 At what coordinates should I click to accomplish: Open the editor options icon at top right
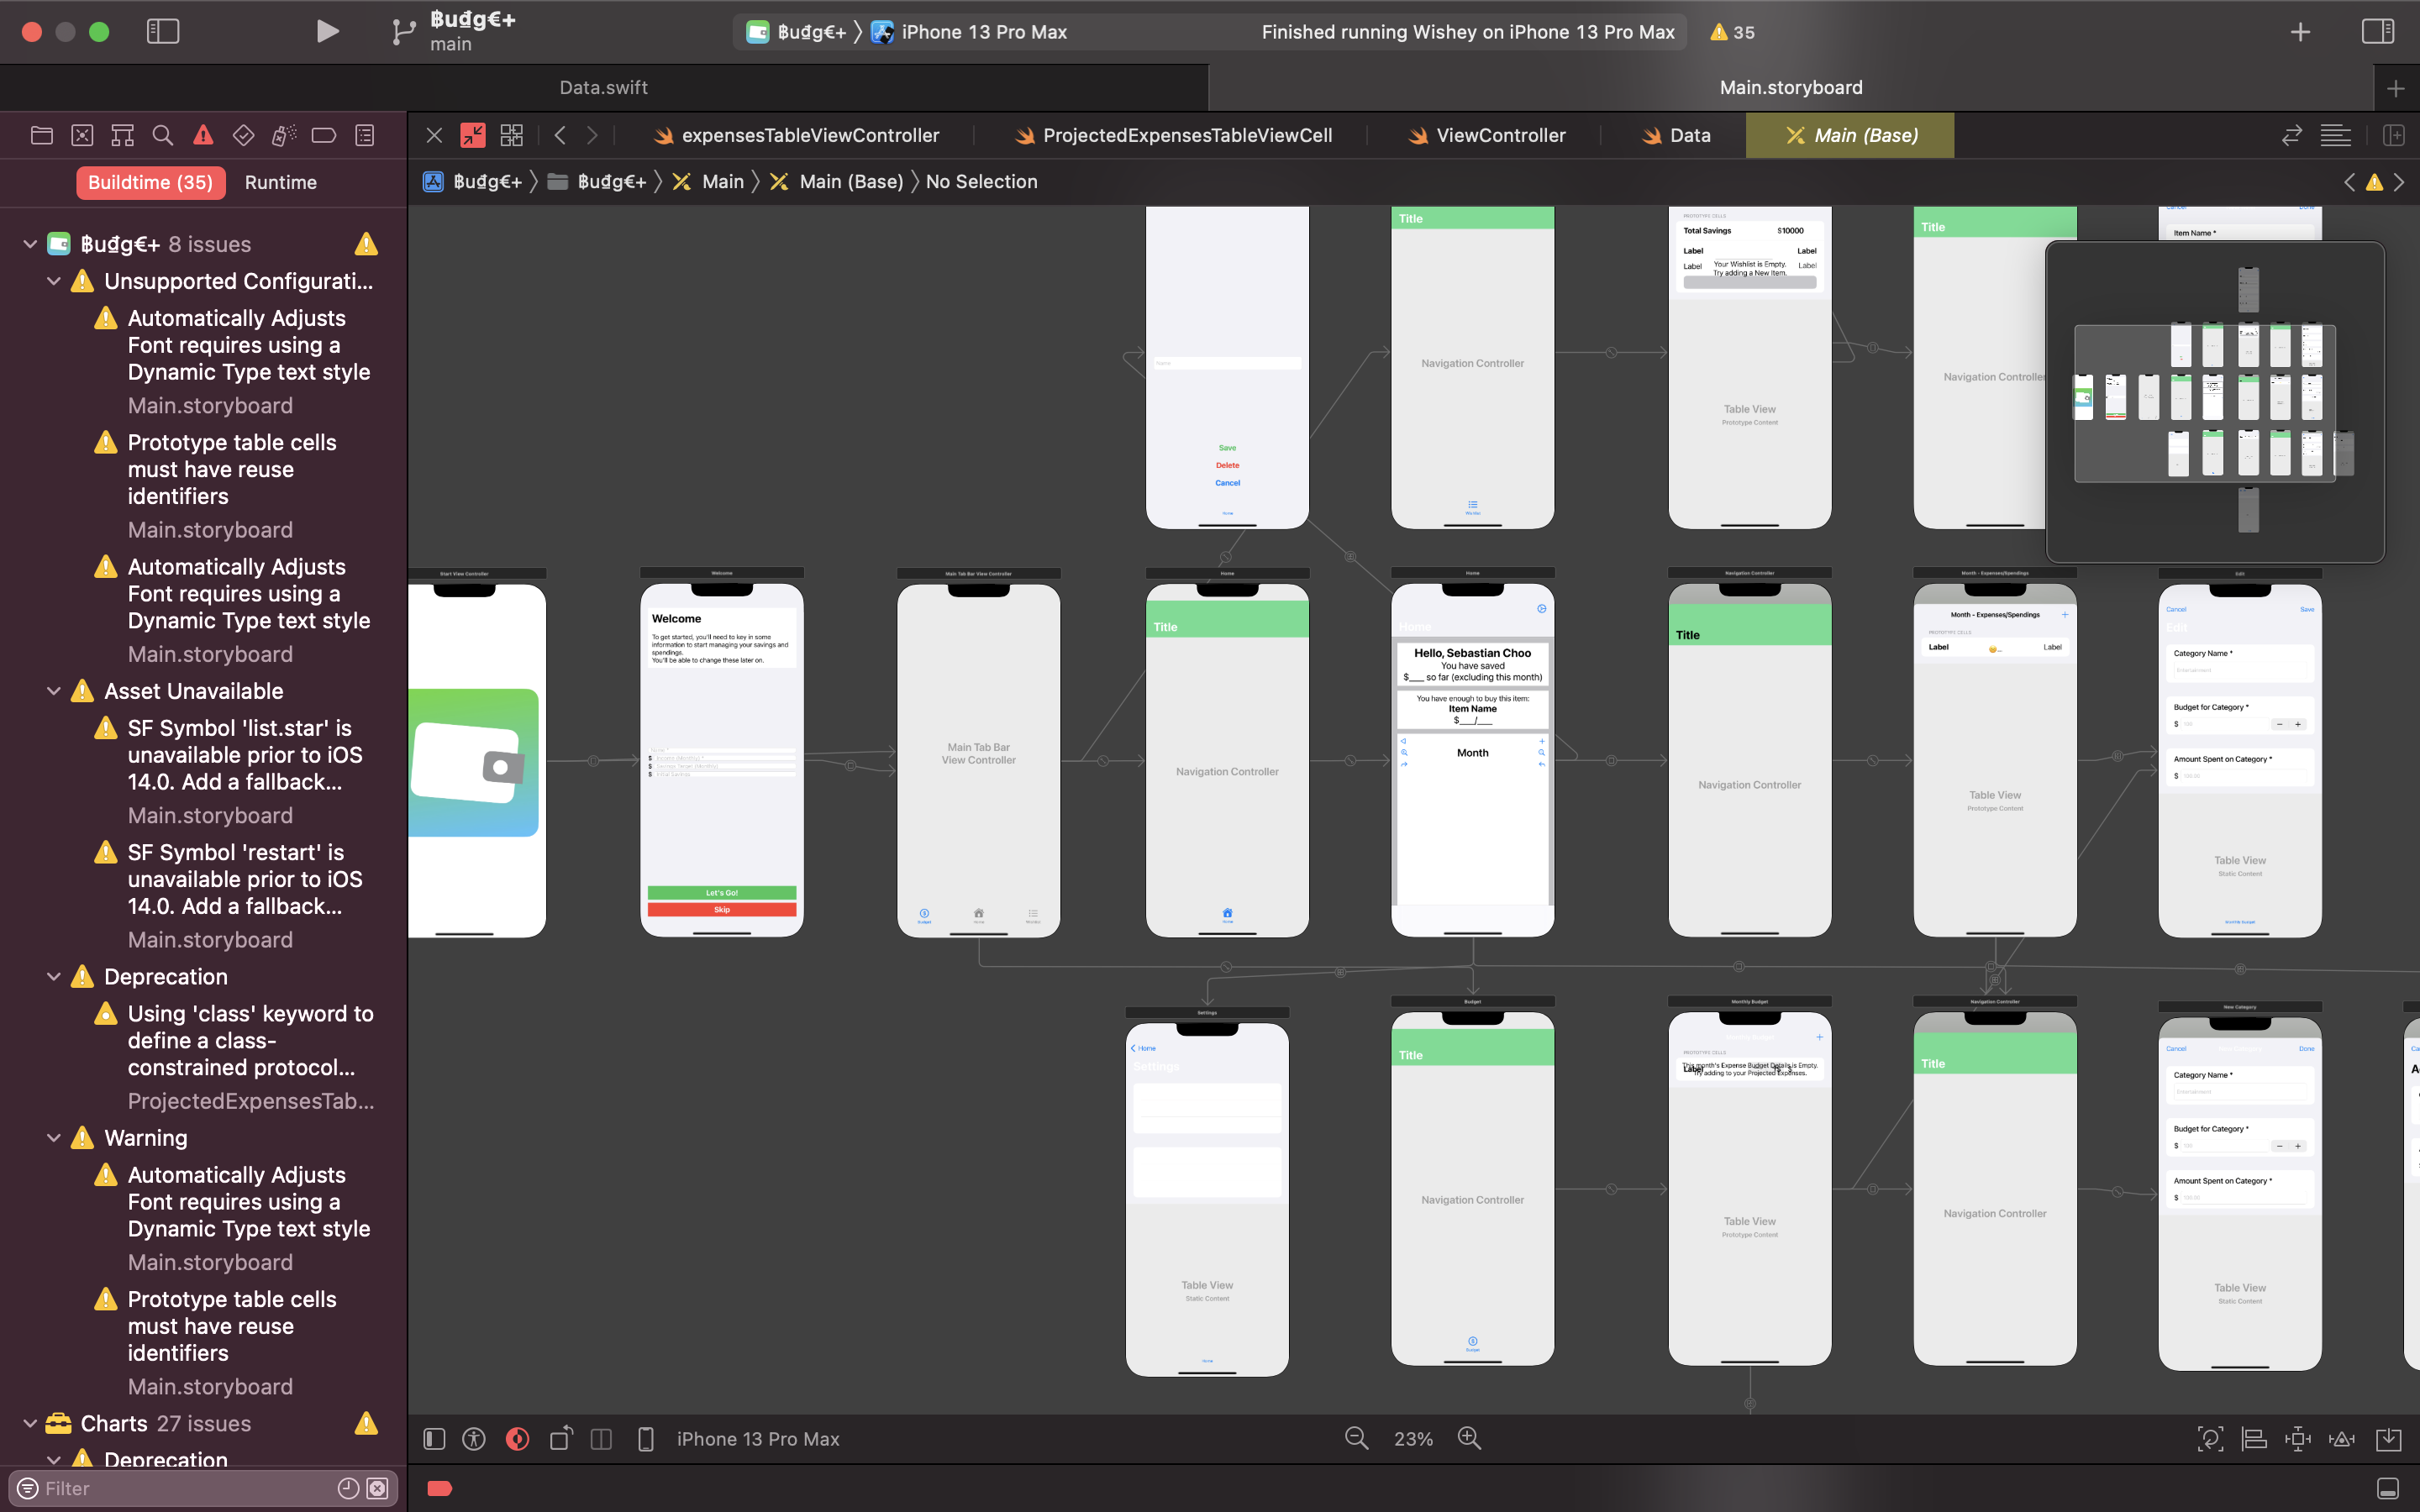coord(2336,135)
